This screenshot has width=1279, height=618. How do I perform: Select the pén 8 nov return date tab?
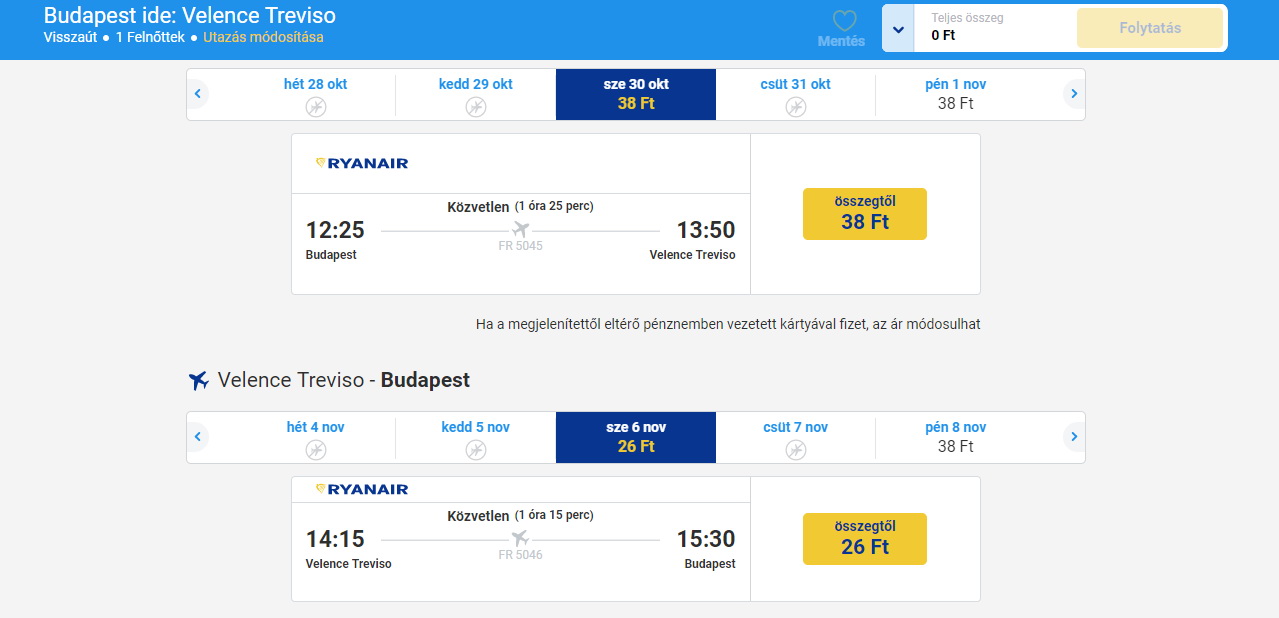tap(956, 437)
